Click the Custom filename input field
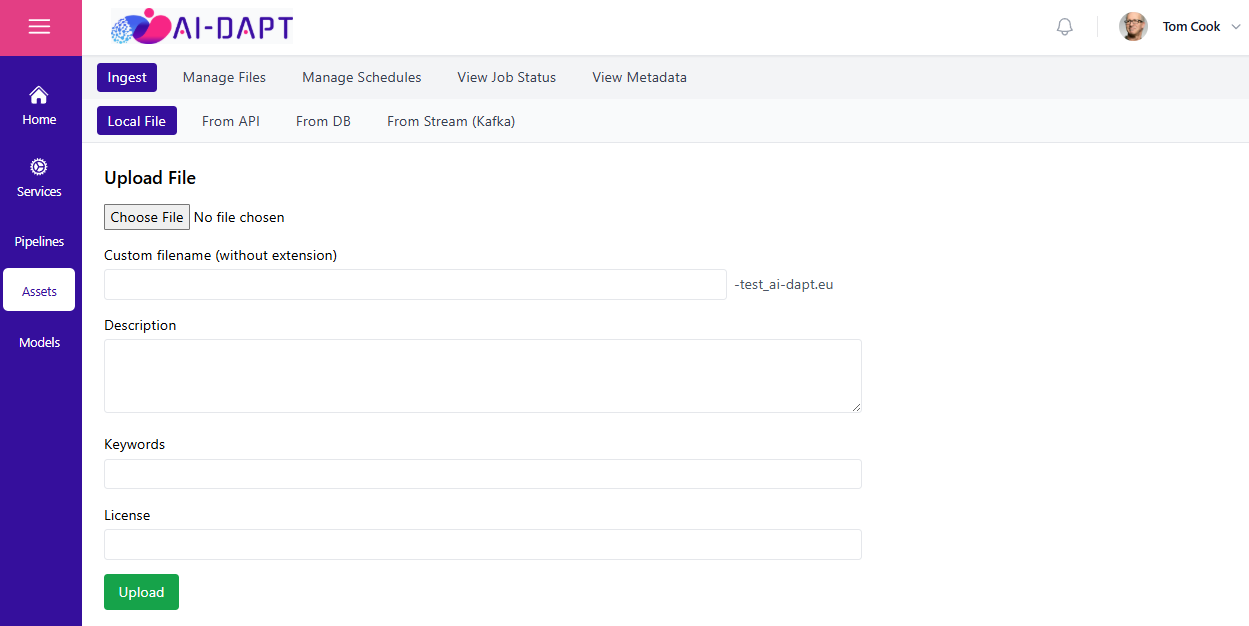 point(415,284)
